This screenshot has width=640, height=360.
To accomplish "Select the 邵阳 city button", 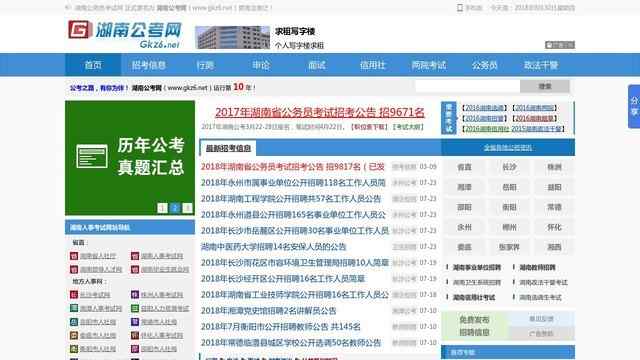I will pos(464,207).
